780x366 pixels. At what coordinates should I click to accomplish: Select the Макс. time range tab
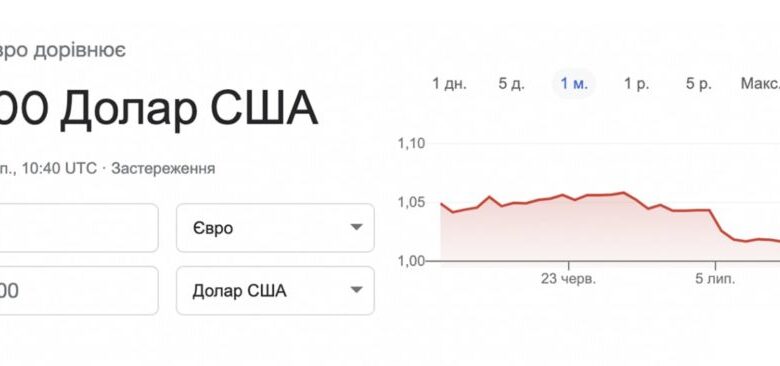(760, 84)
